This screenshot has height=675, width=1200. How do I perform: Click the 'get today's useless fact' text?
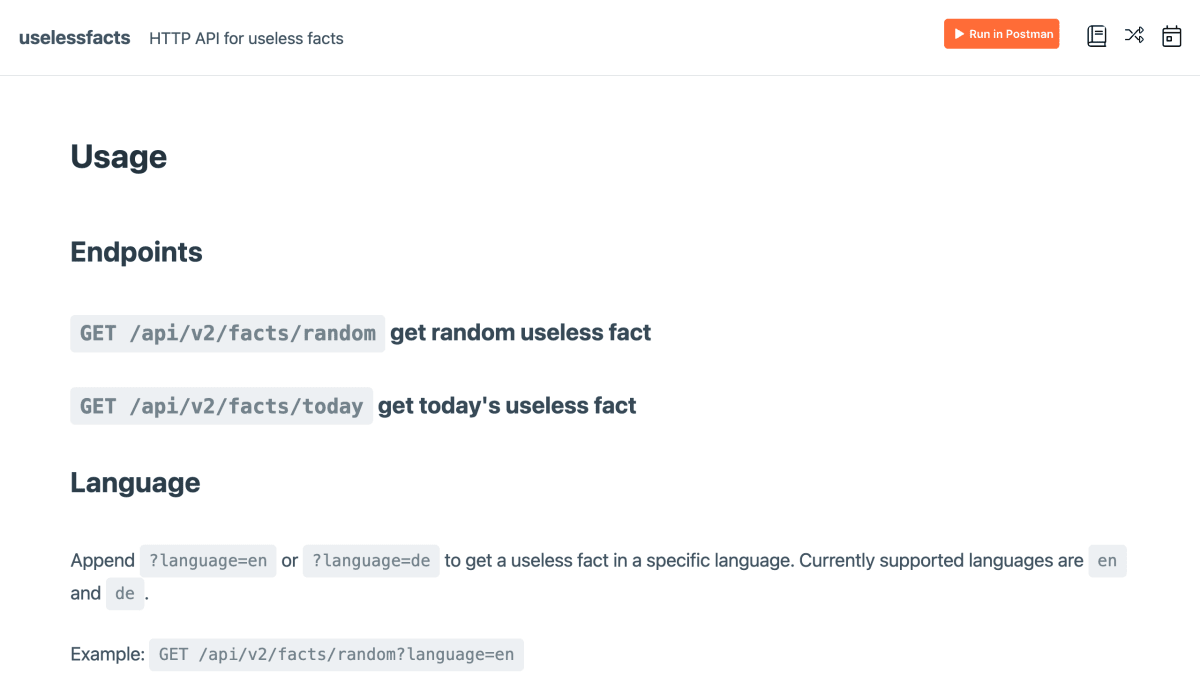tap(507, 405)
